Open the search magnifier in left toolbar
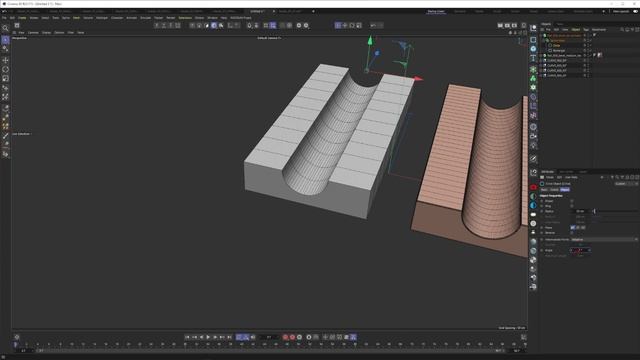The width and height of the screenshot is (640, 360). (5, 28)
